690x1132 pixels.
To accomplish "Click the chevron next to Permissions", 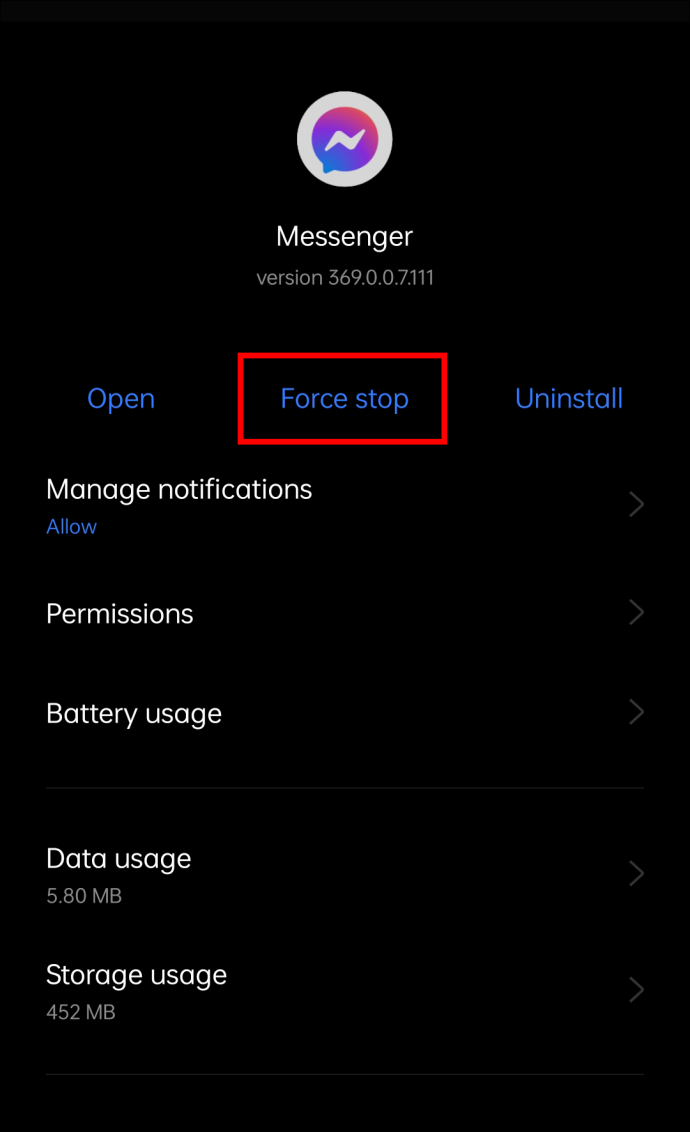I will (636, 612).
